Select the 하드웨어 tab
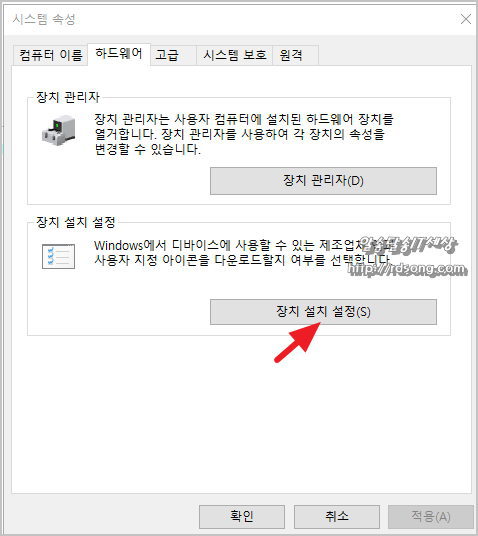This screenshot has height=536, width=478. (119, 54)
